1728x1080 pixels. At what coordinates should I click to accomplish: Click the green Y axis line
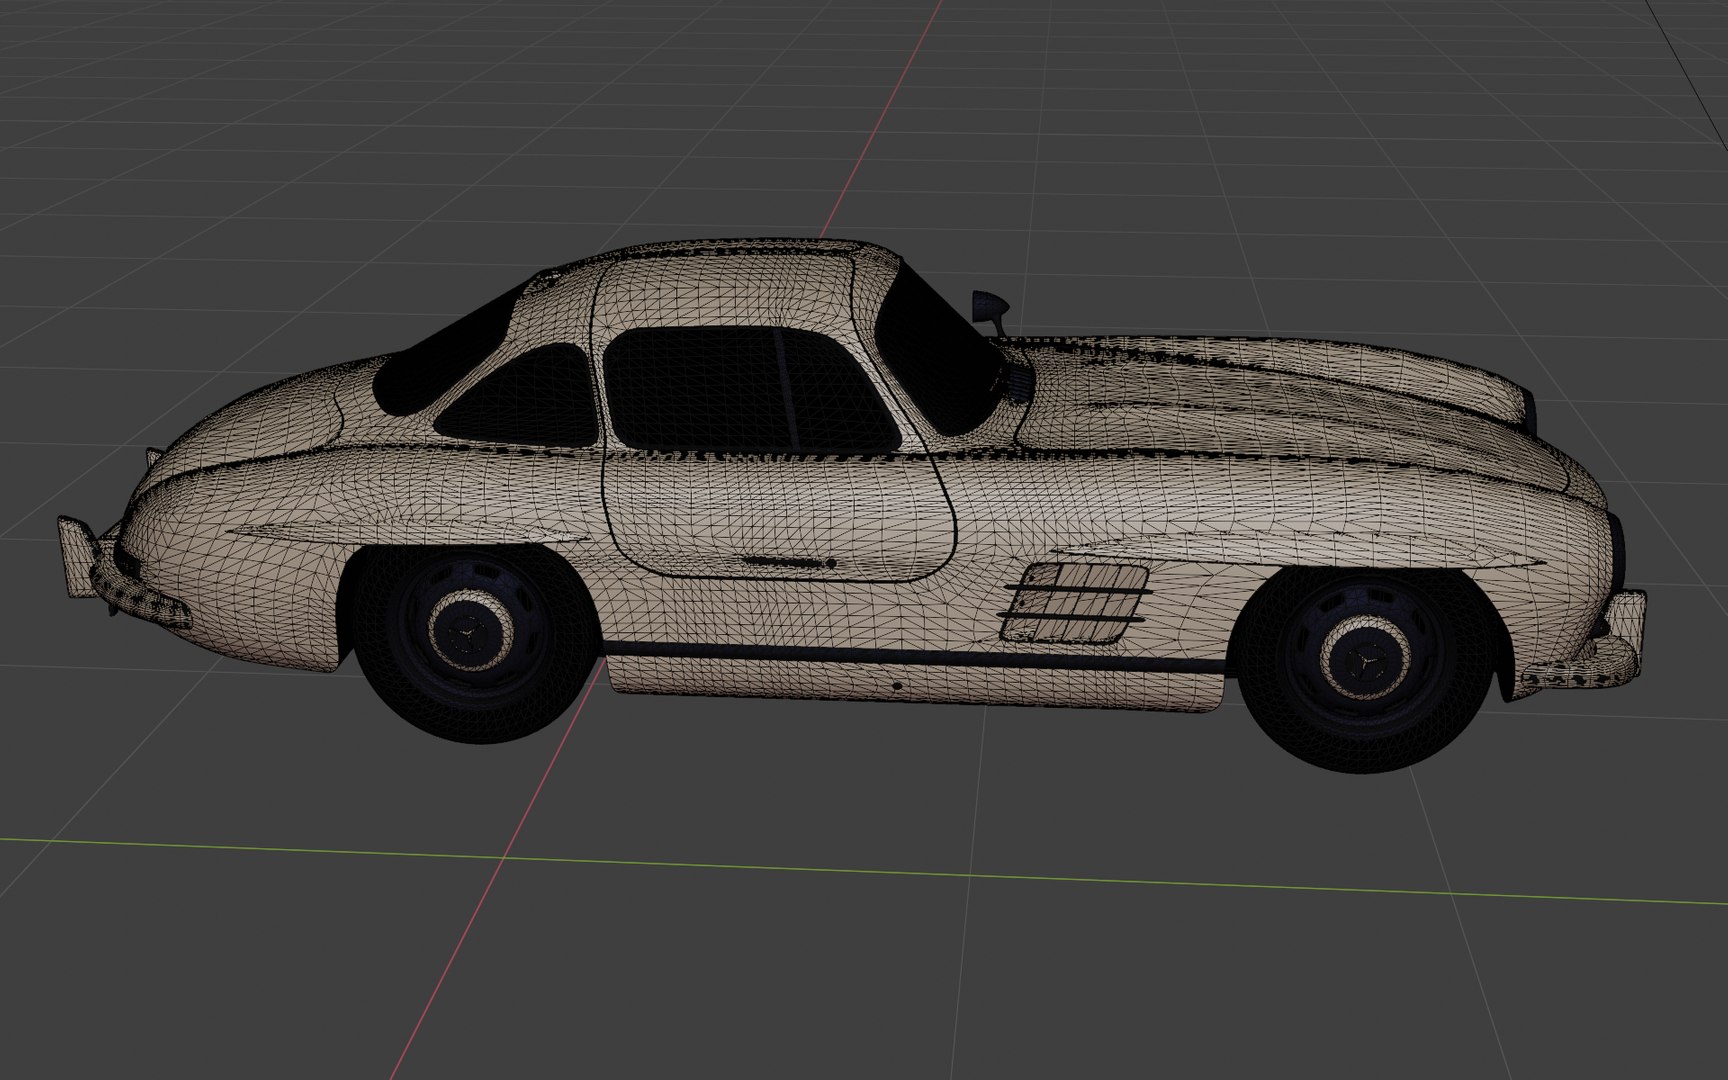(x=864, y=870)
